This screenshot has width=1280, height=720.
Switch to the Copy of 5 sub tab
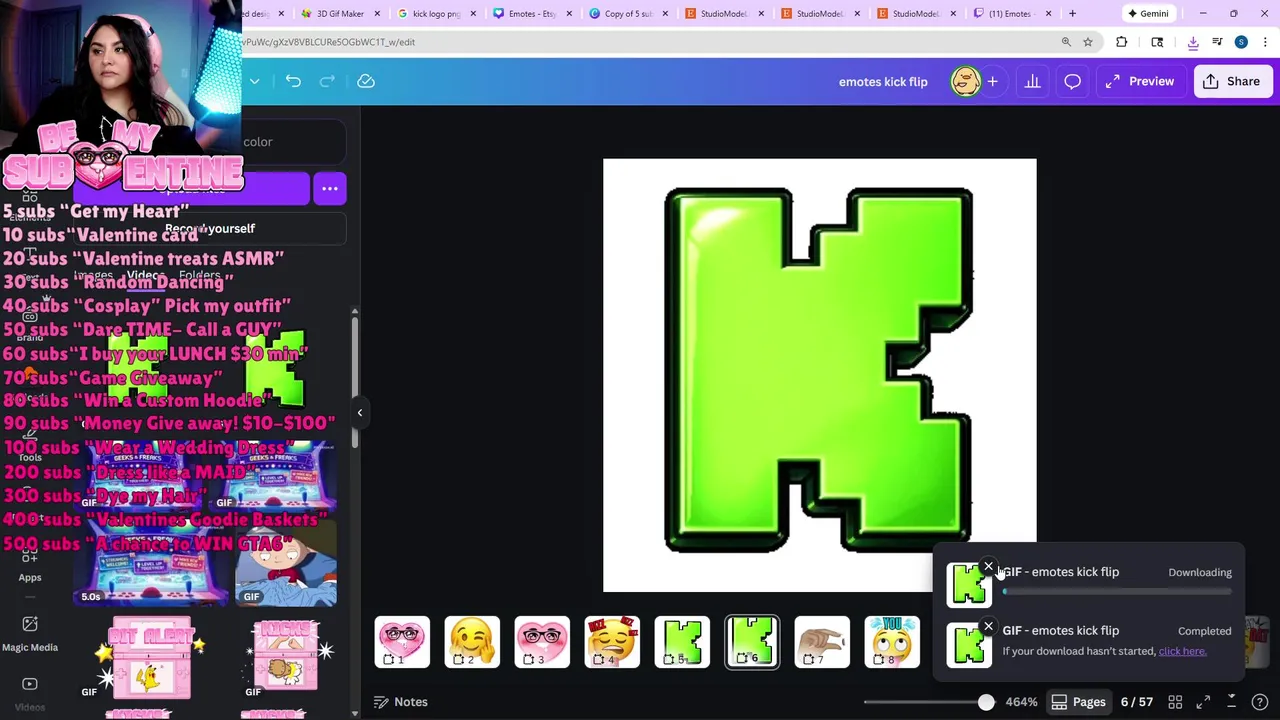(627, 14)
